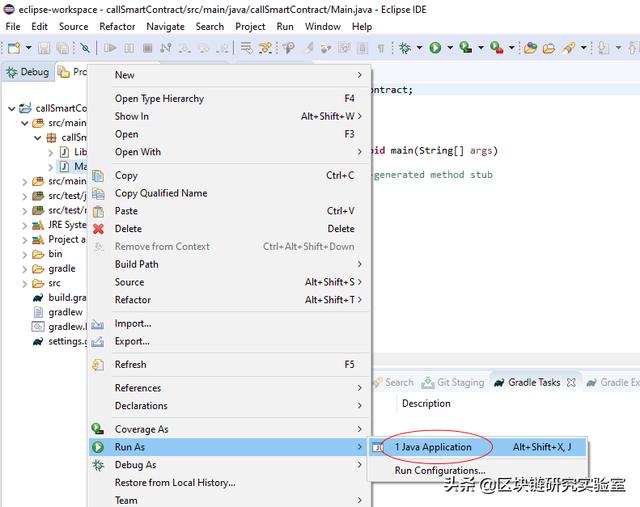Click the Debug bug toolbar icon
Screen dimensions: 640x507
click(x=405, y=48)
